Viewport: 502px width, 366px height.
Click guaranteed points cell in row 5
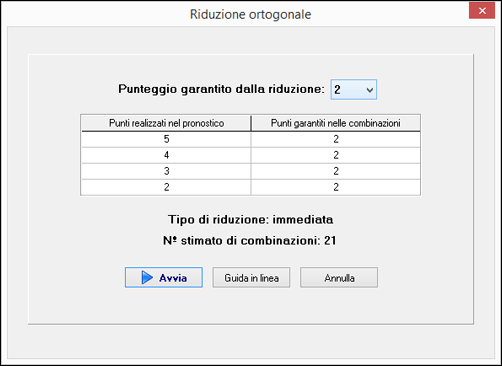336,139
